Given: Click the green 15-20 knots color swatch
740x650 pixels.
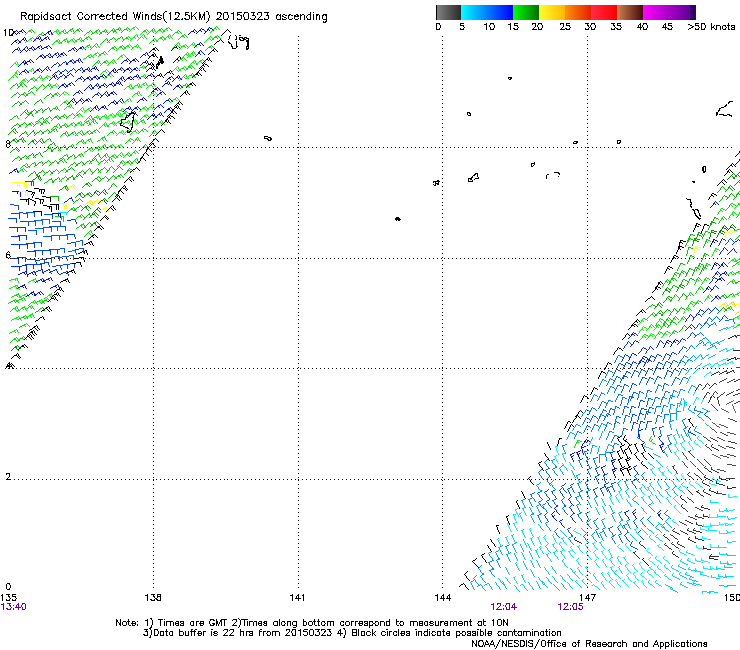Looking at the screenshot, I should pos(526,12).
